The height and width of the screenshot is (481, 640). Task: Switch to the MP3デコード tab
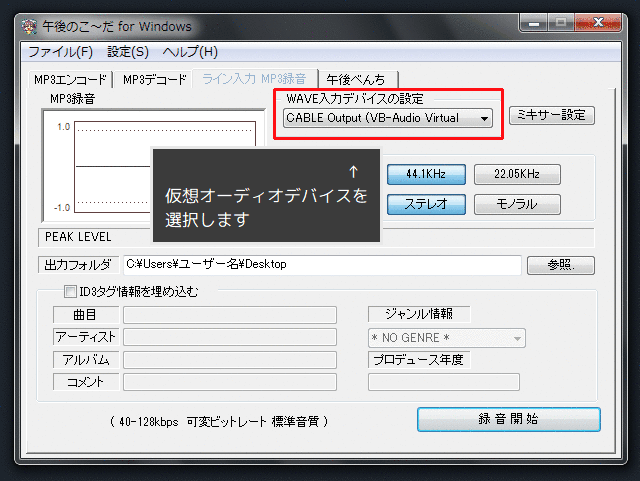(x=155, y=80)
